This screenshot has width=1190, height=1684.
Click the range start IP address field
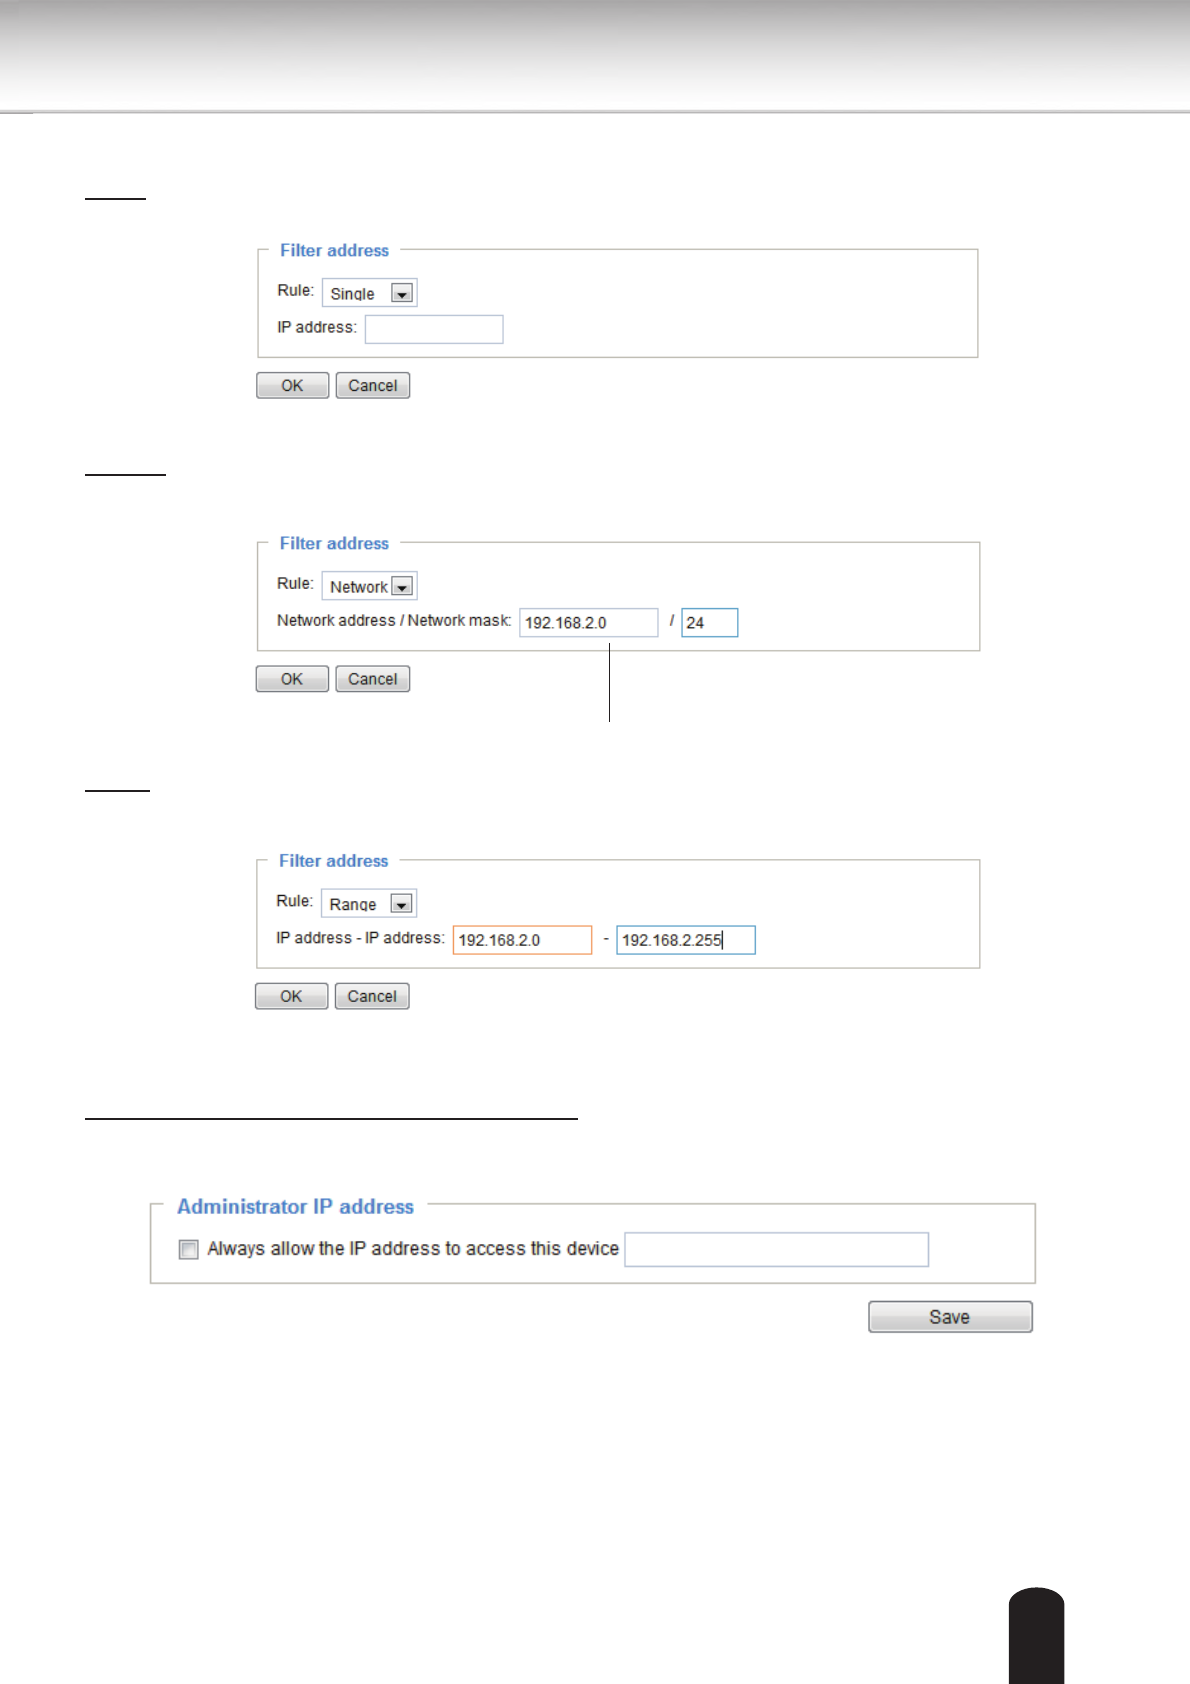pos(522,940)
